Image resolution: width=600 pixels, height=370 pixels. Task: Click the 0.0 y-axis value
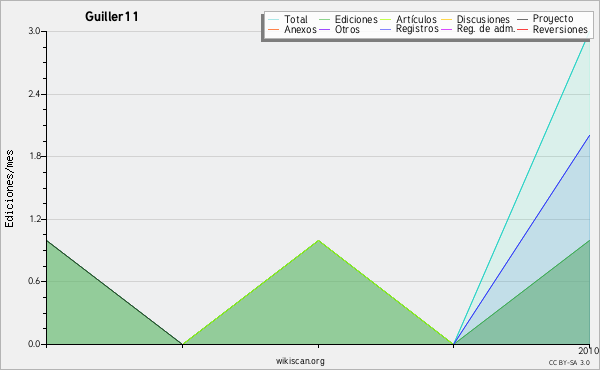pos(34,344)
